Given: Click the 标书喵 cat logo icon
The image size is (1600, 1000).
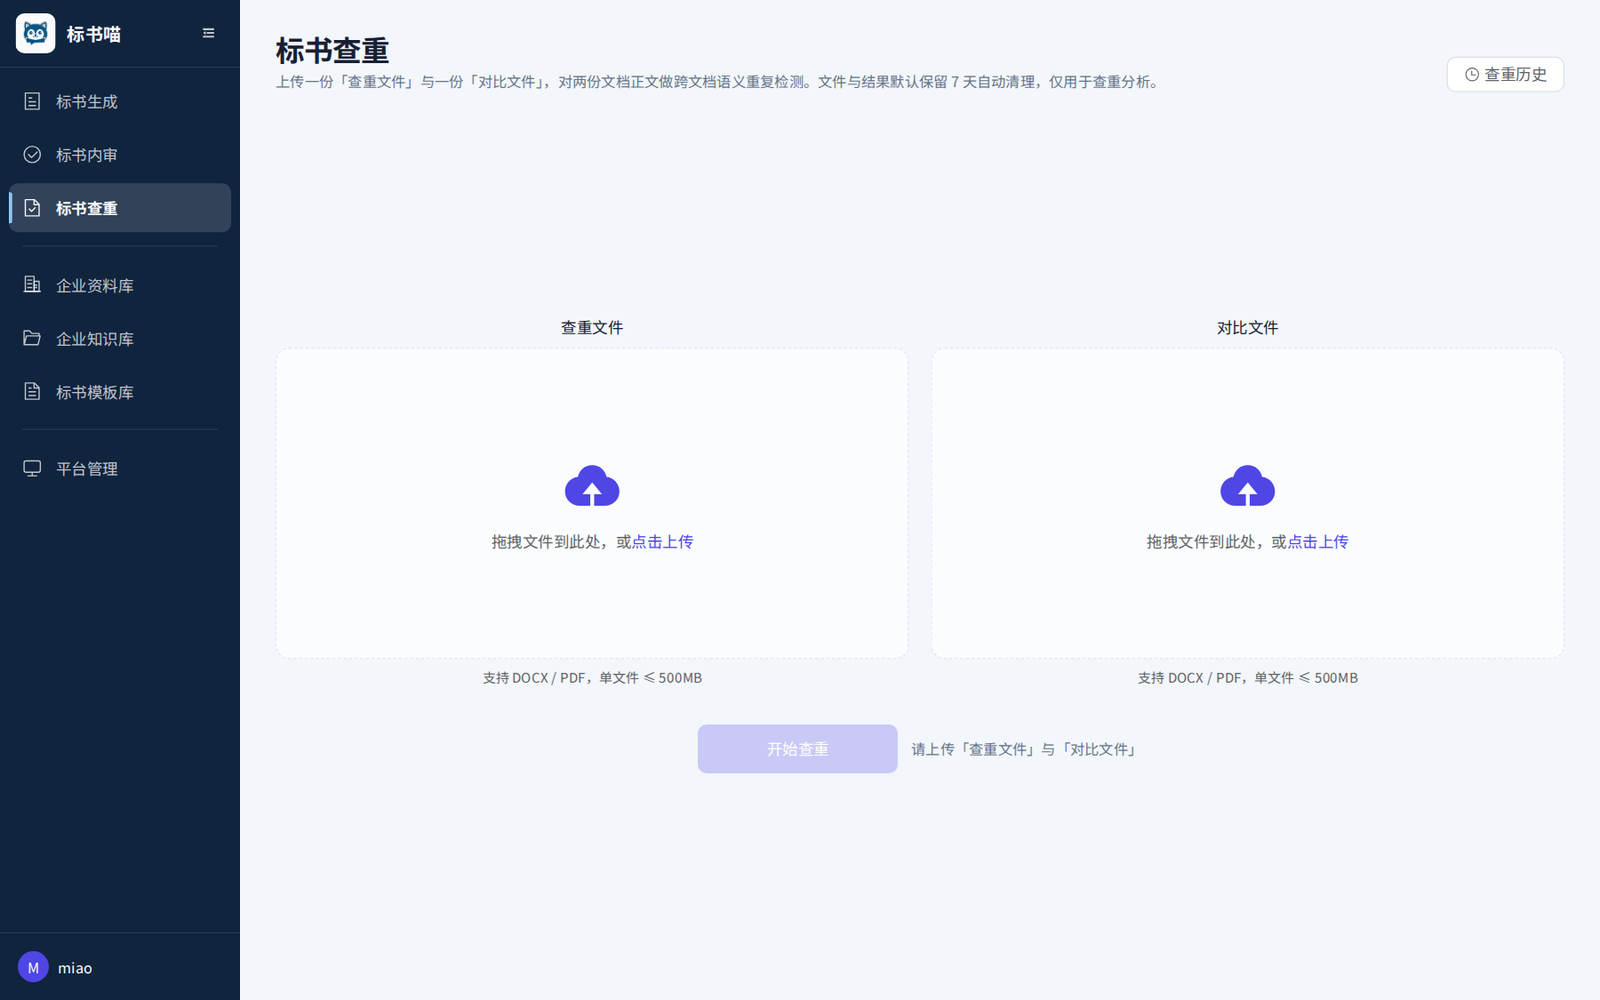Looking at the screenshot, I should tap(35, 34).
